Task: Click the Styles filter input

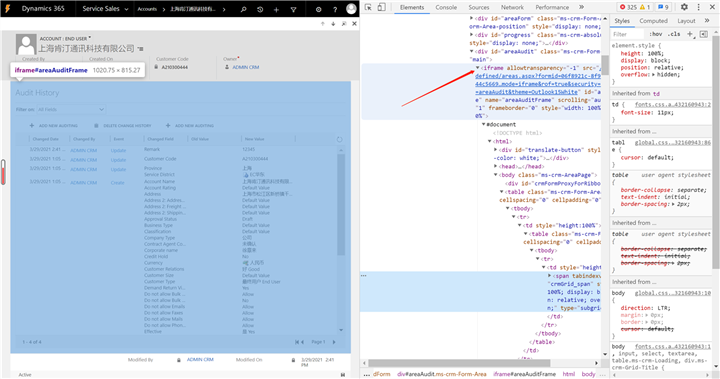Action: click(x=627, y=34)
